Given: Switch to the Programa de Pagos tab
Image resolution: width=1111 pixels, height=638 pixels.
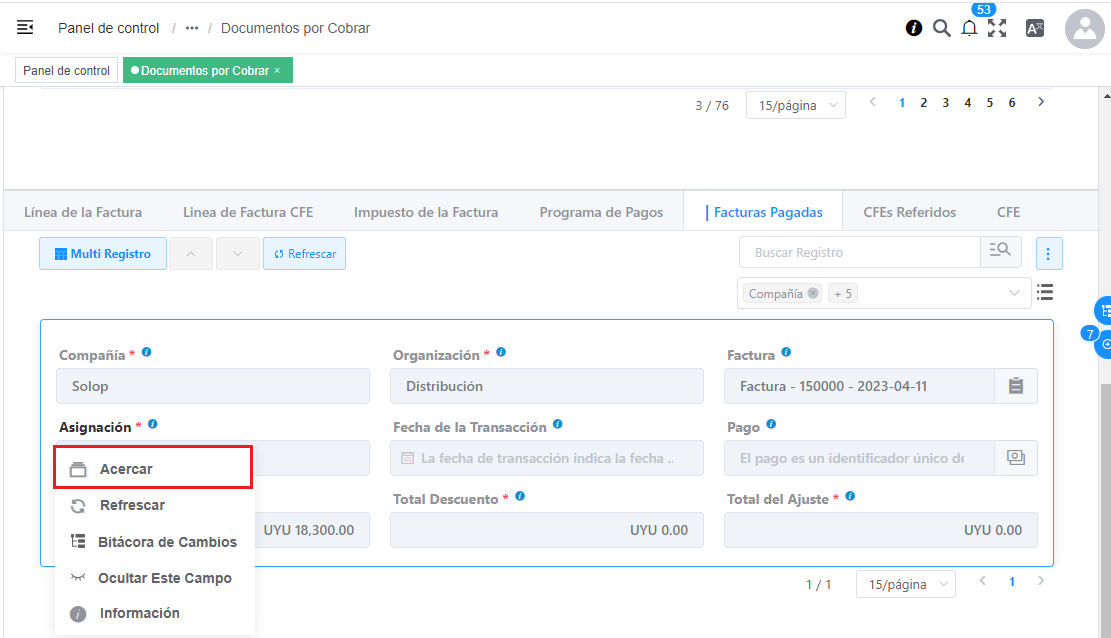Looking at the screenshot, I should point(601,212).
